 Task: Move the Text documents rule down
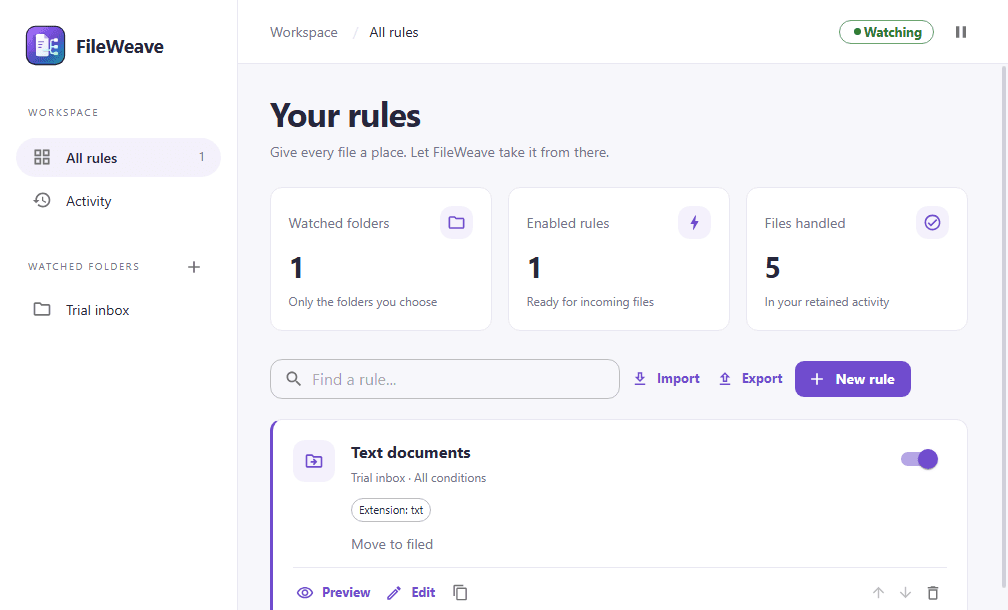(x=905, y=592)
